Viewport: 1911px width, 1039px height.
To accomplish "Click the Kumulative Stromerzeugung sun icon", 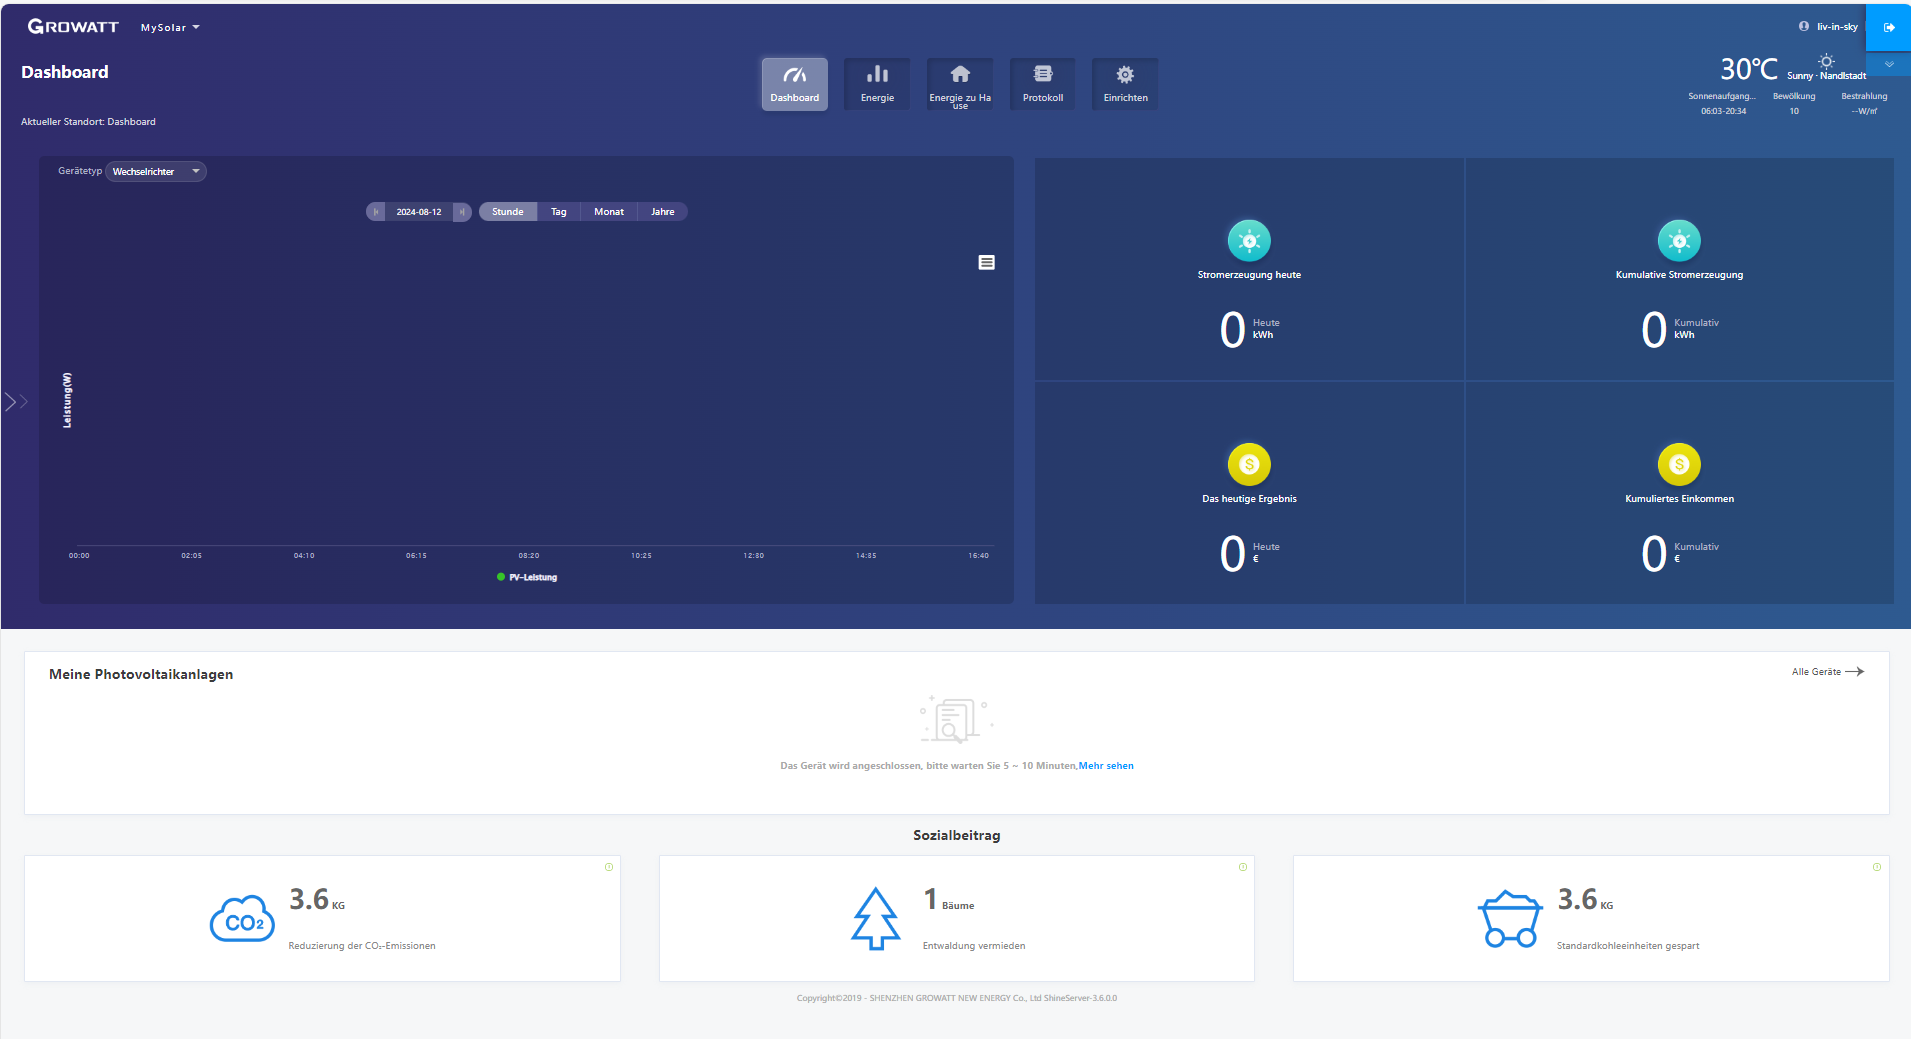I will coord(1679,241).
